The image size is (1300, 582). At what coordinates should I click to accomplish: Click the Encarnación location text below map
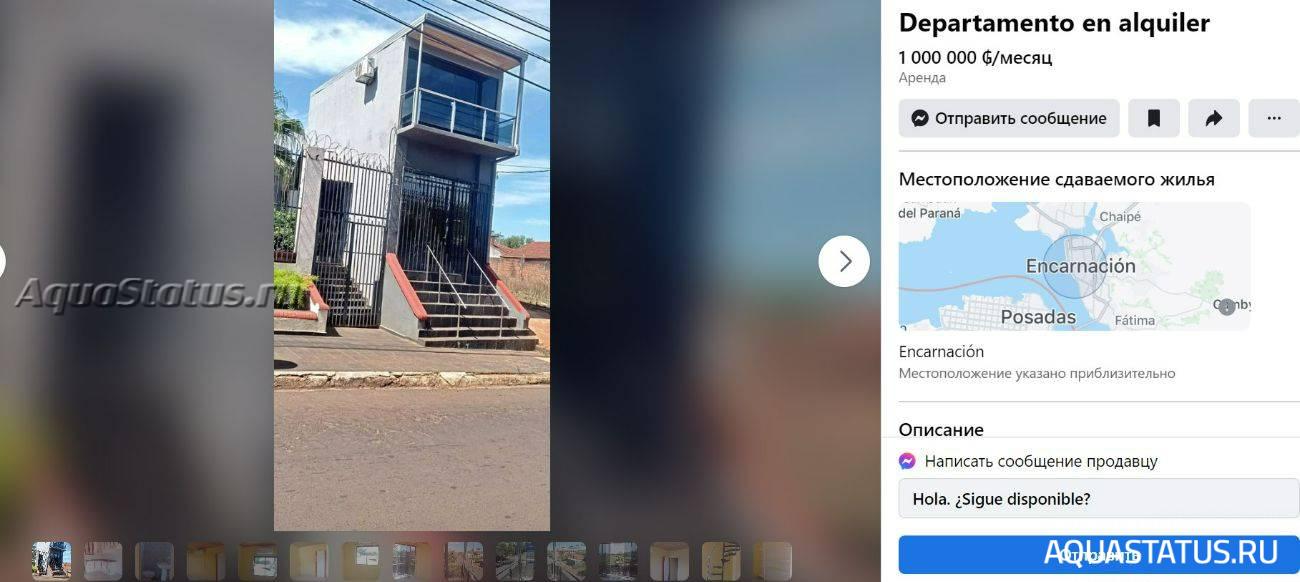click(x=941, y=352)
